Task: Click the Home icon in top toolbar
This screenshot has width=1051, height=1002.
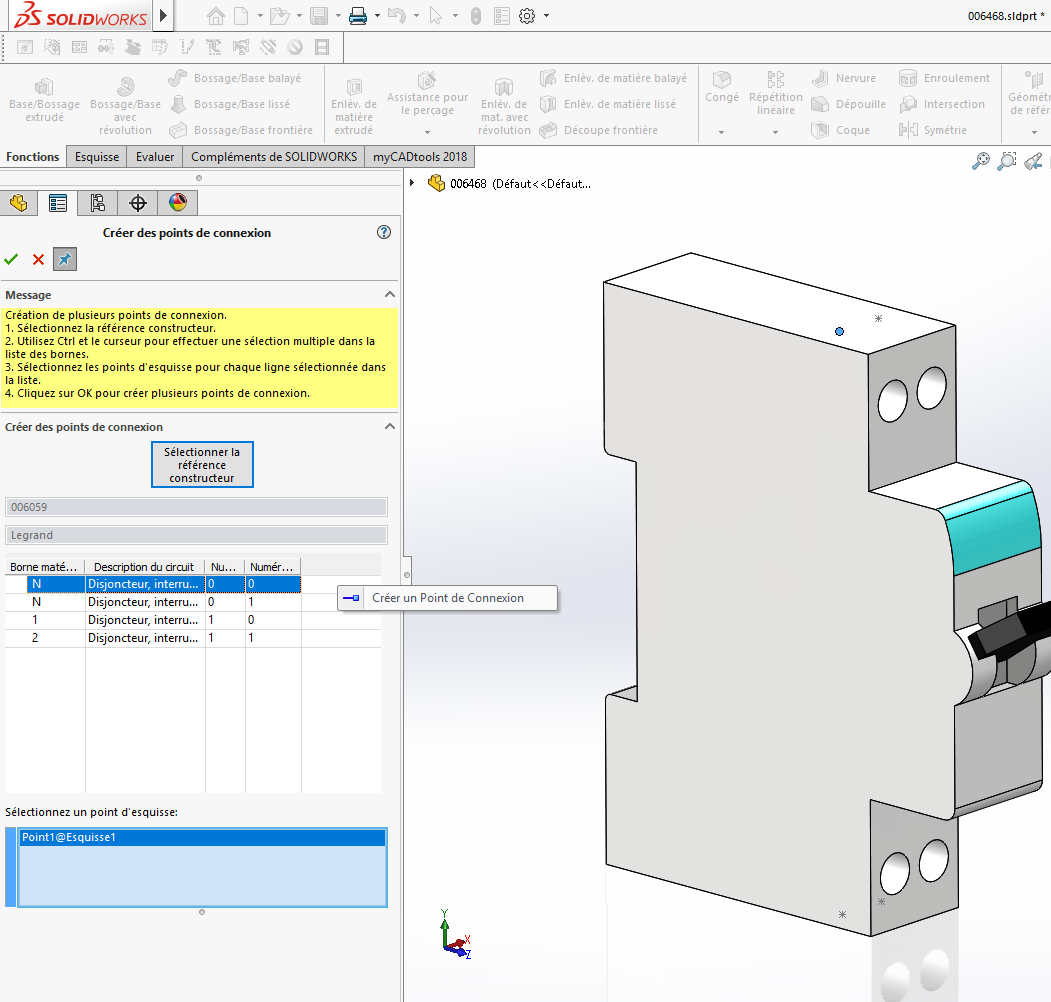Action: 215,15
